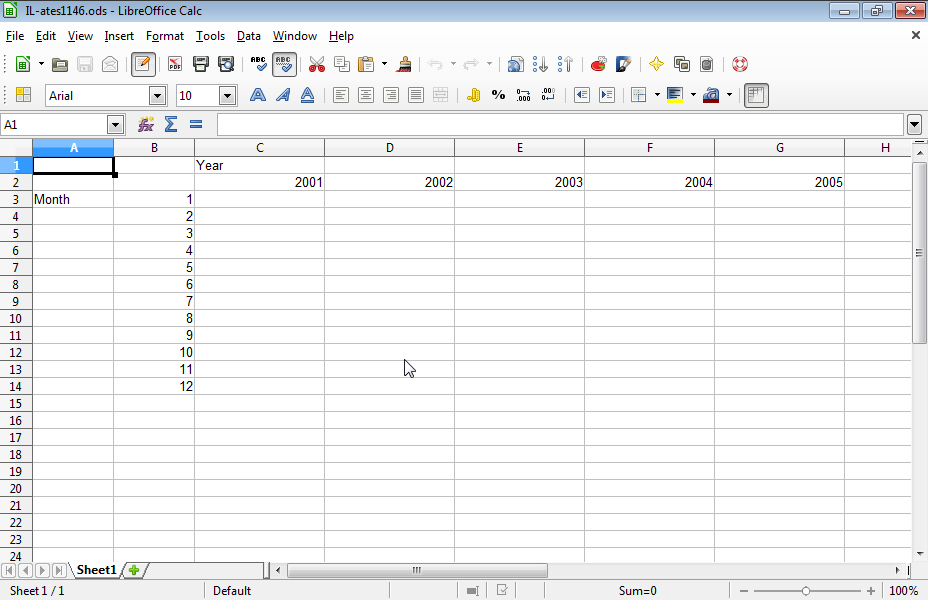928x600 pixels.
Task: Click the Function equals icon
Action: pyautogui.click(x=196, y=124)
